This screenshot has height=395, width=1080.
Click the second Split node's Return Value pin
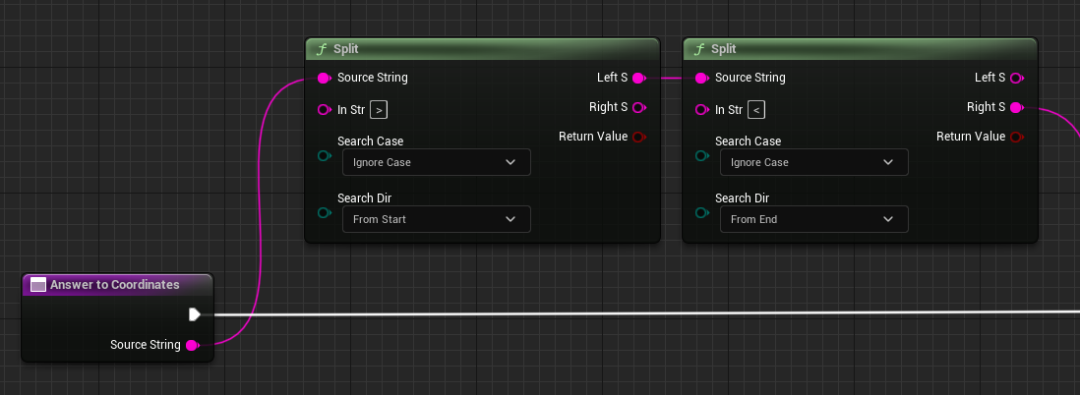tap(1016, 136)
